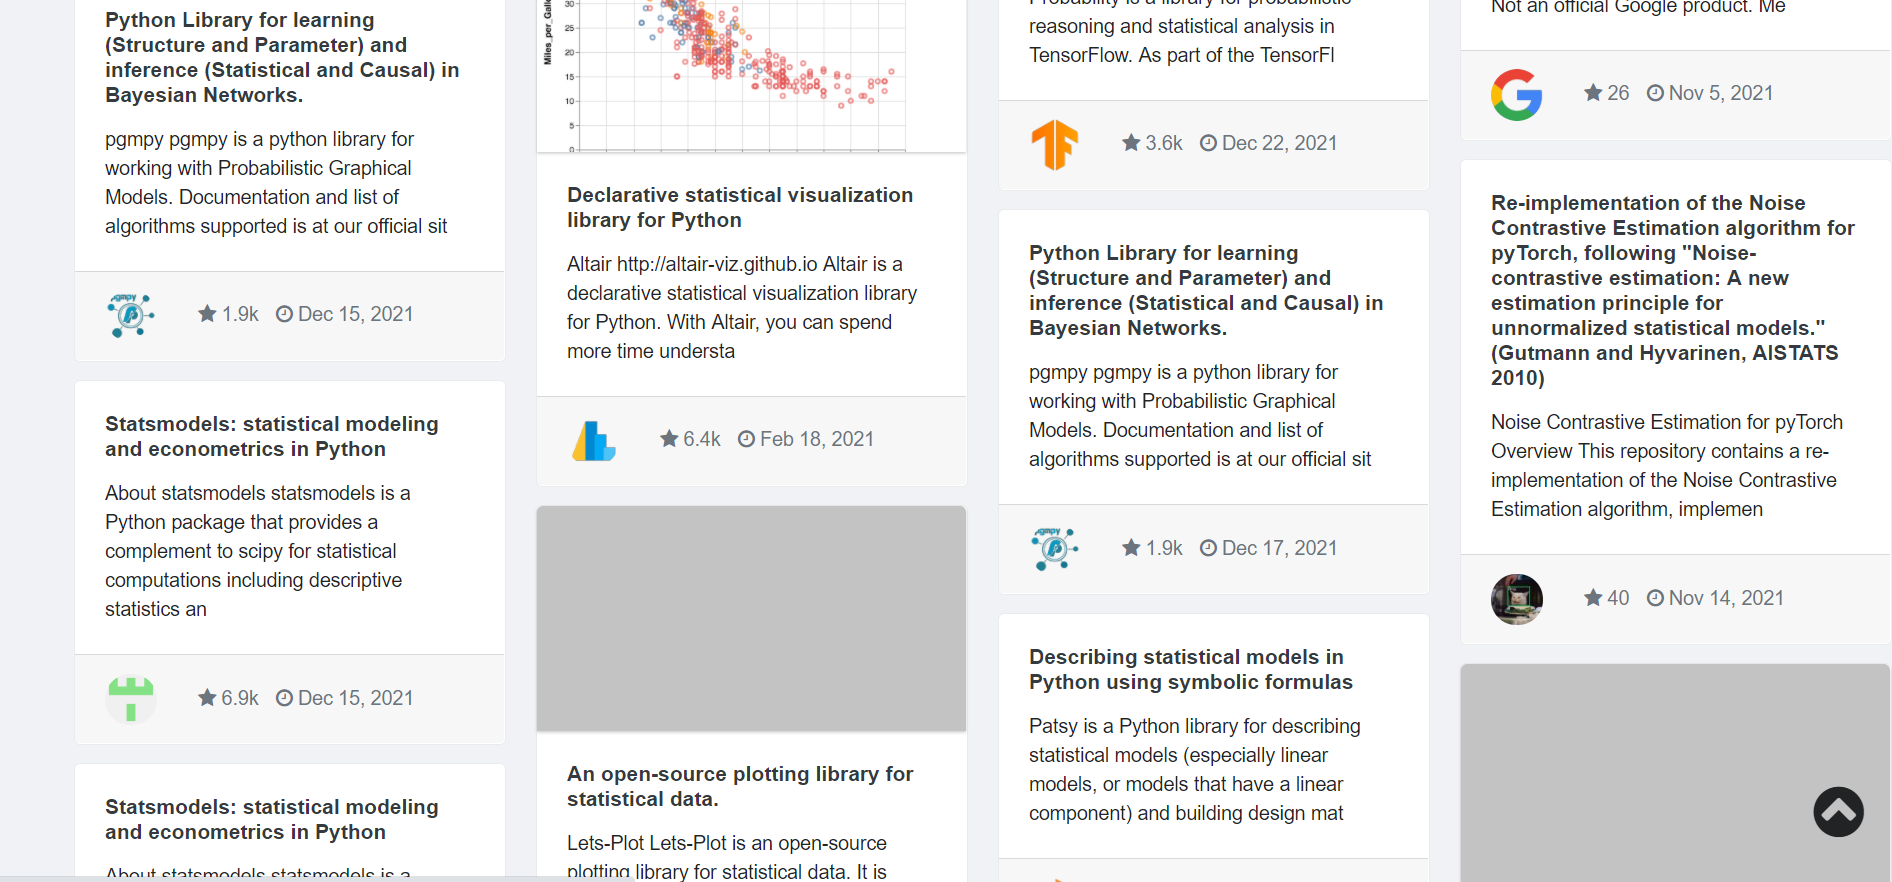Open the Noise Contrastive Estimation re-implementation card title
Screen dimensions: 1892x882
(1672, 290)
